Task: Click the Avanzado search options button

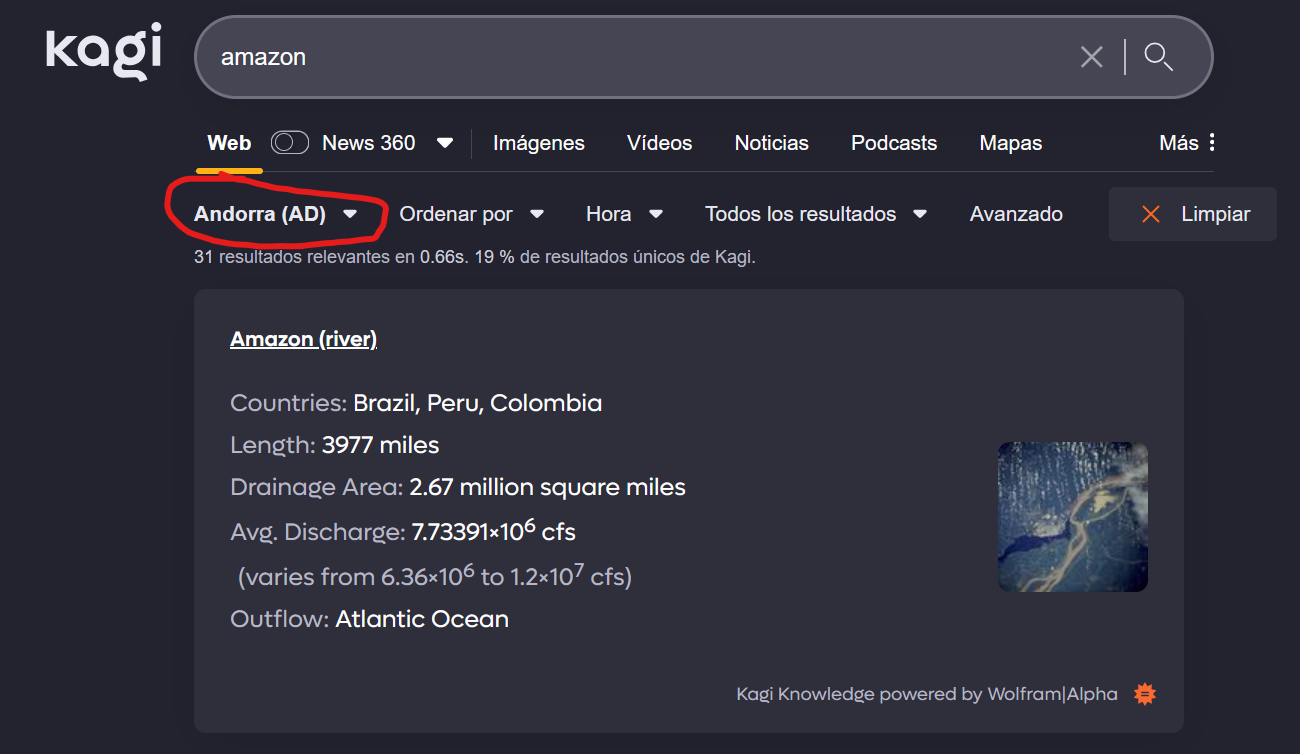Action: (x=1016, y=214)
